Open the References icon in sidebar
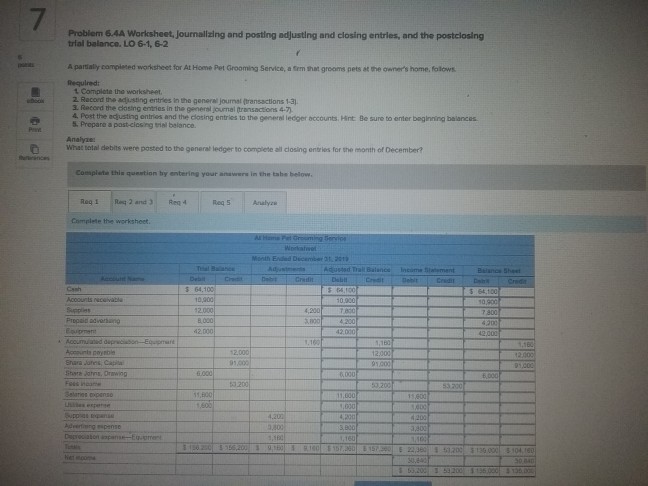Image resolution: width=648 pixels, height=486 pixels. 34,151
